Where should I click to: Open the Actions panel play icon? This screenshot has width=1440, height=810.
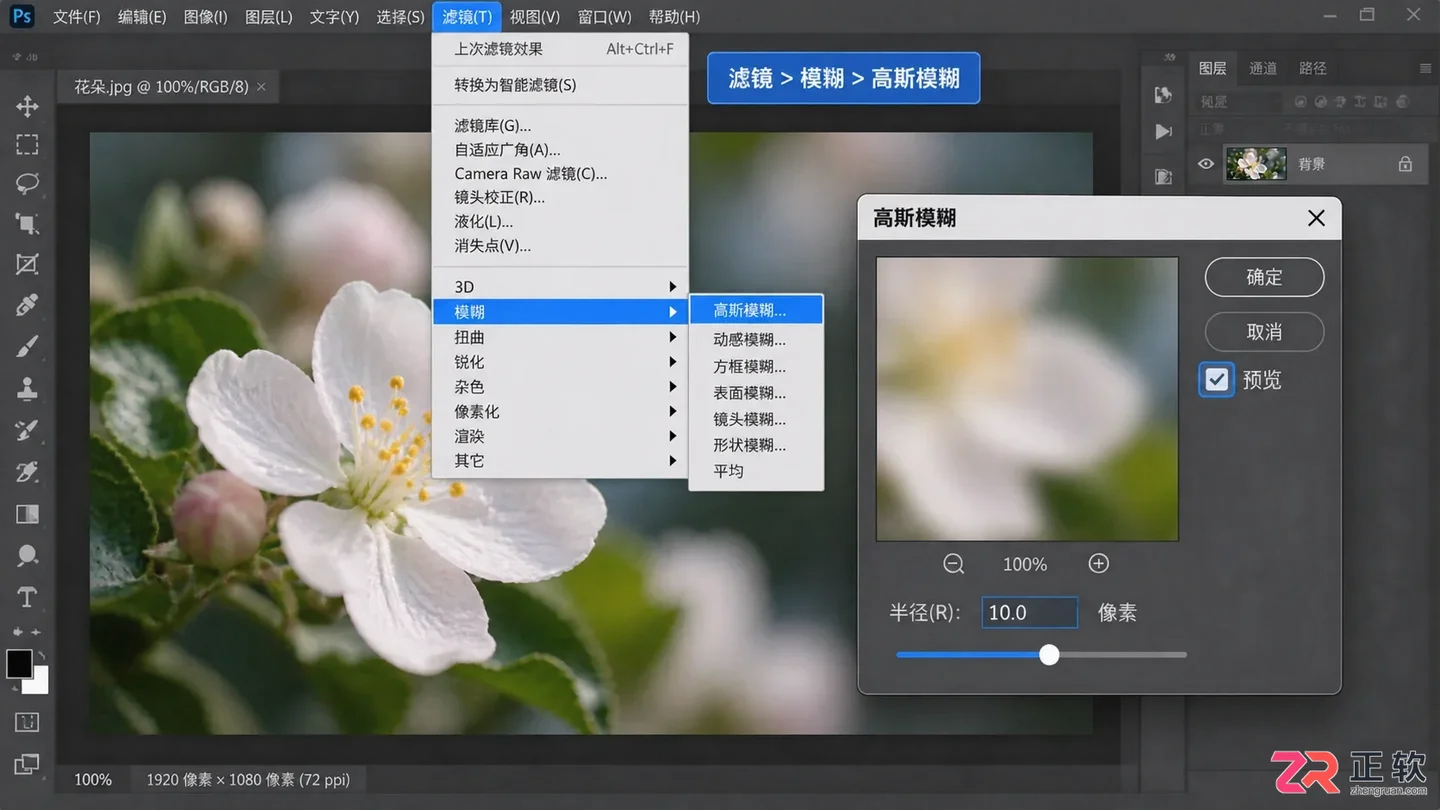click(x=1163, y=131)
